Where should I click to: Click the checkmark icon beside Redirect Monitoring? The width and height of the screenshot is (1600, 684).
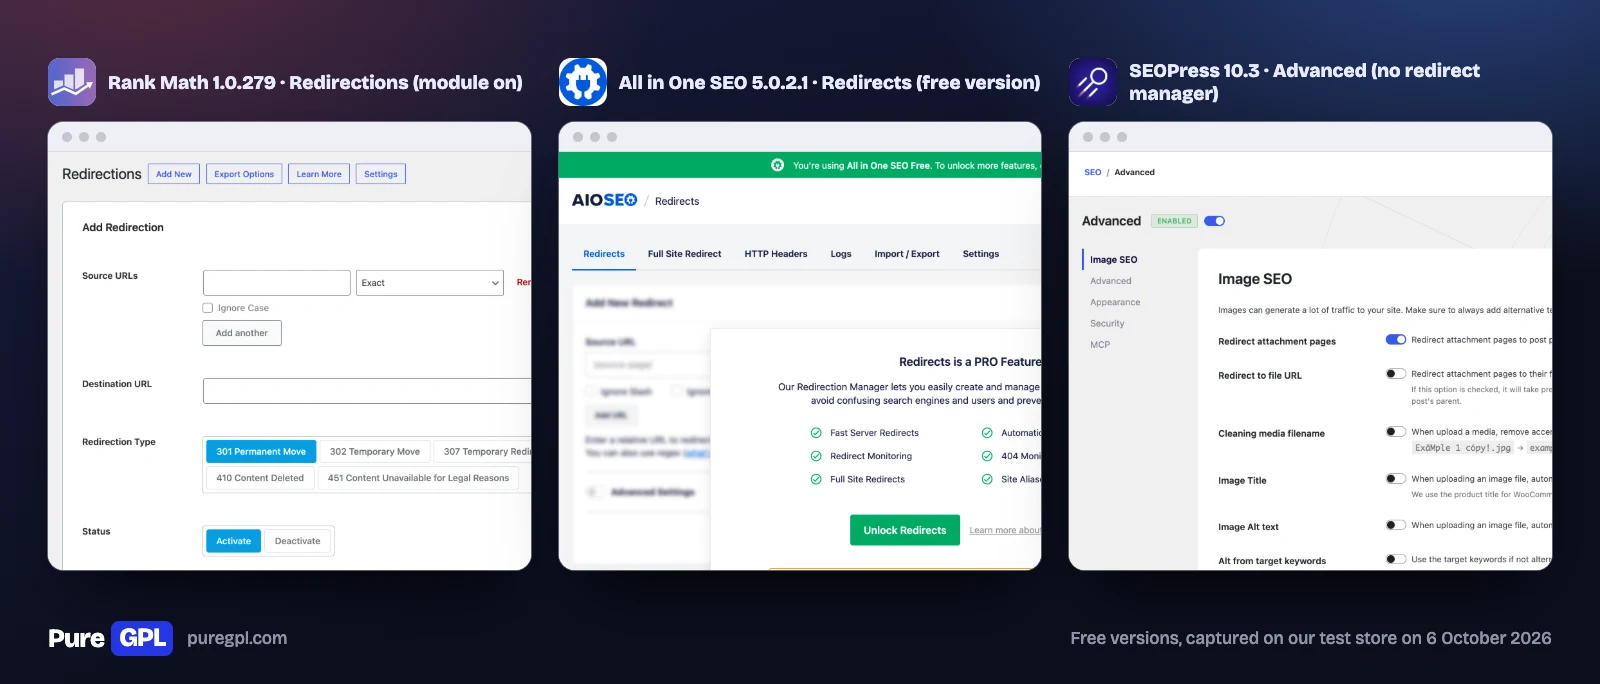[816, 456]
